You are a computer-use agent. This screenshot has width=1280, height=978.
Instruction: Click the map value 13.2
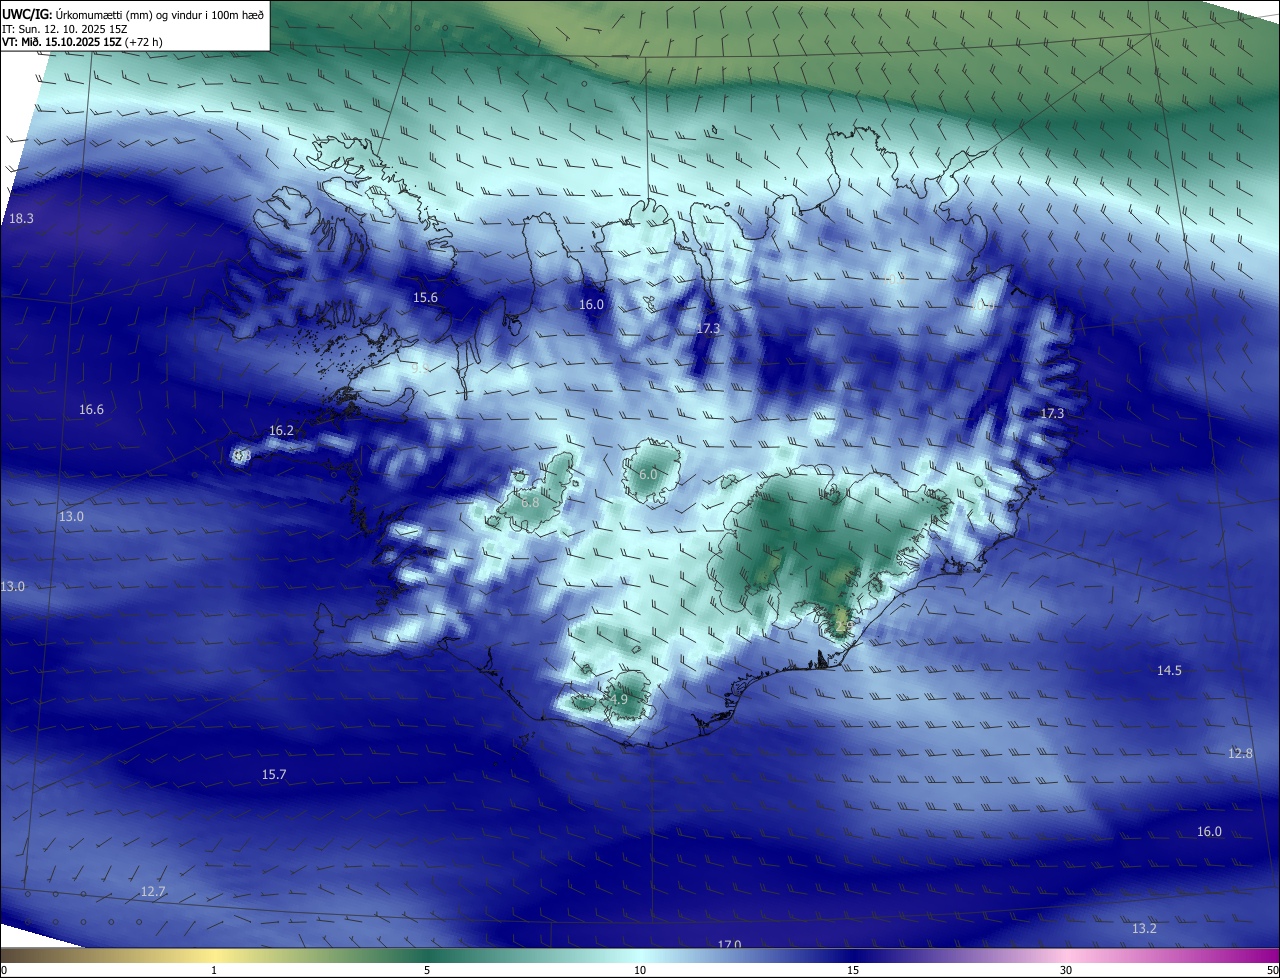(x=1145, y=930)
